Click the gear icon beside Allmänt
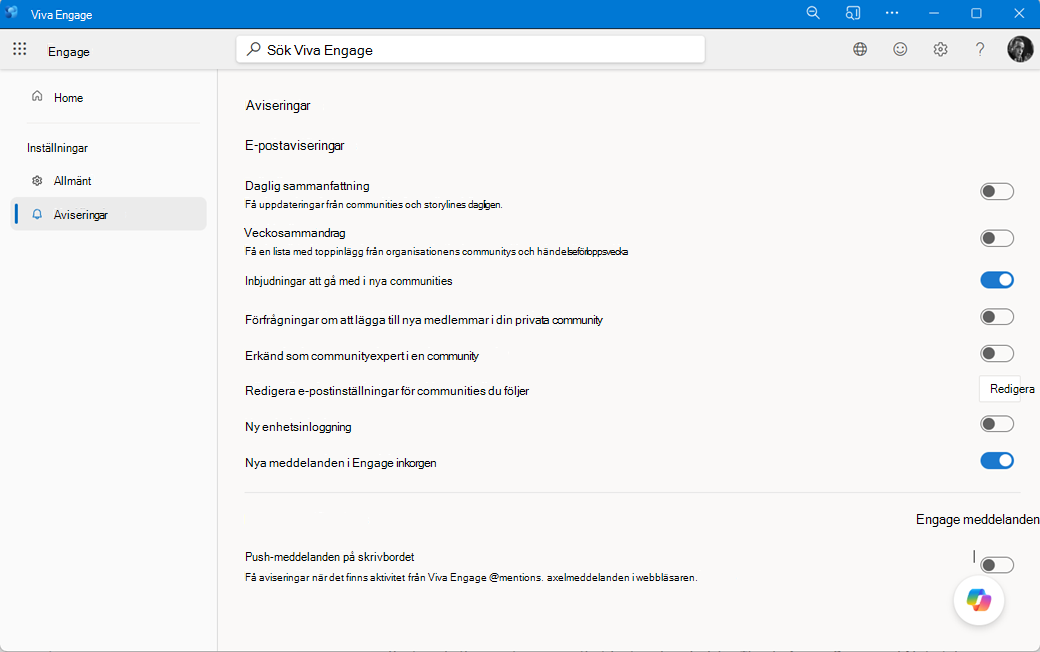Image resolution: width=1040 pixels, height=652 pixels. pyautogui.click(x=37, y=180)
